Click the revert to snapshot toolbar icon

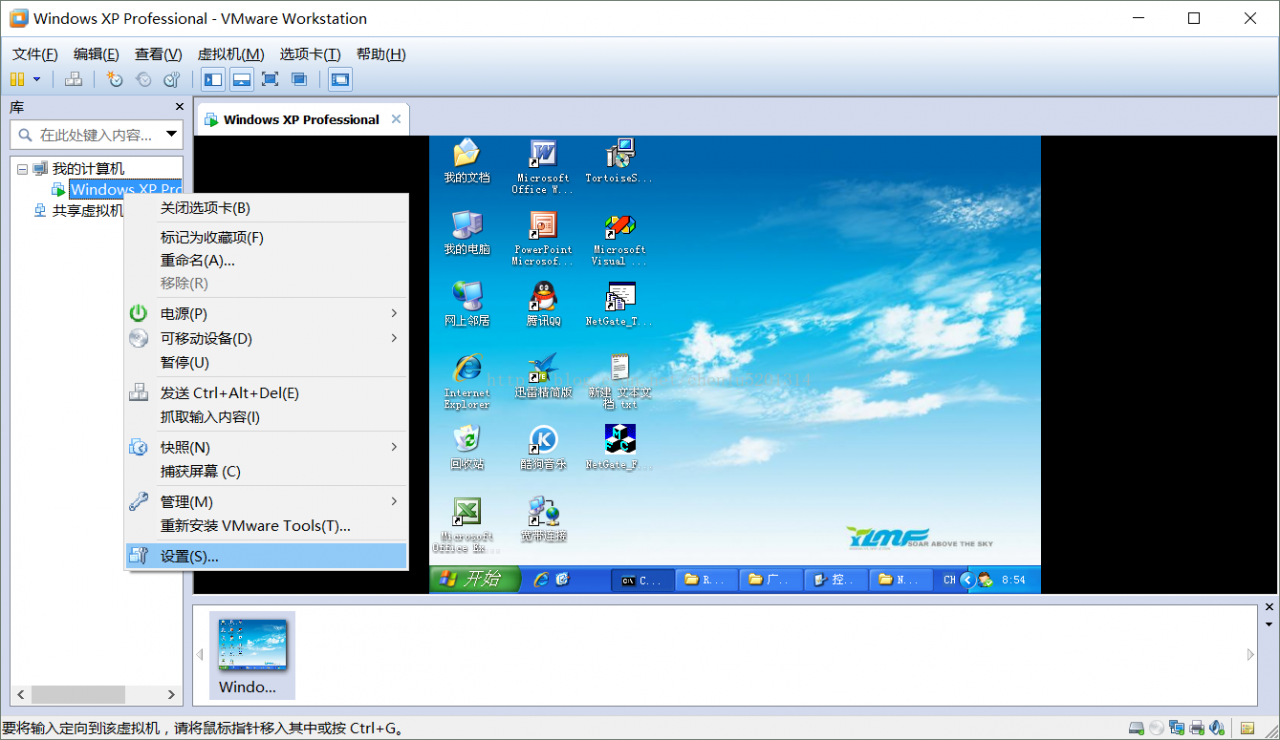pyautogui.click(x=144, y=79)
